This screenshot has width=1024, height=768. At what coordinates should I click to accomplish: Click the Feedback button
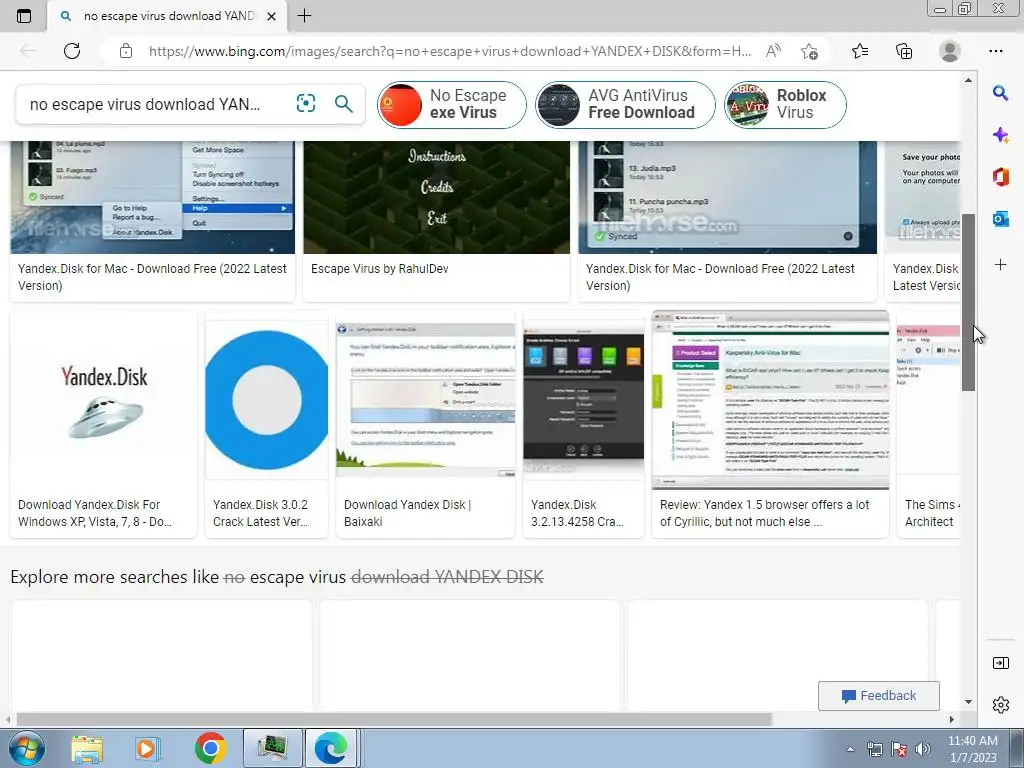[x=878, y=696]
